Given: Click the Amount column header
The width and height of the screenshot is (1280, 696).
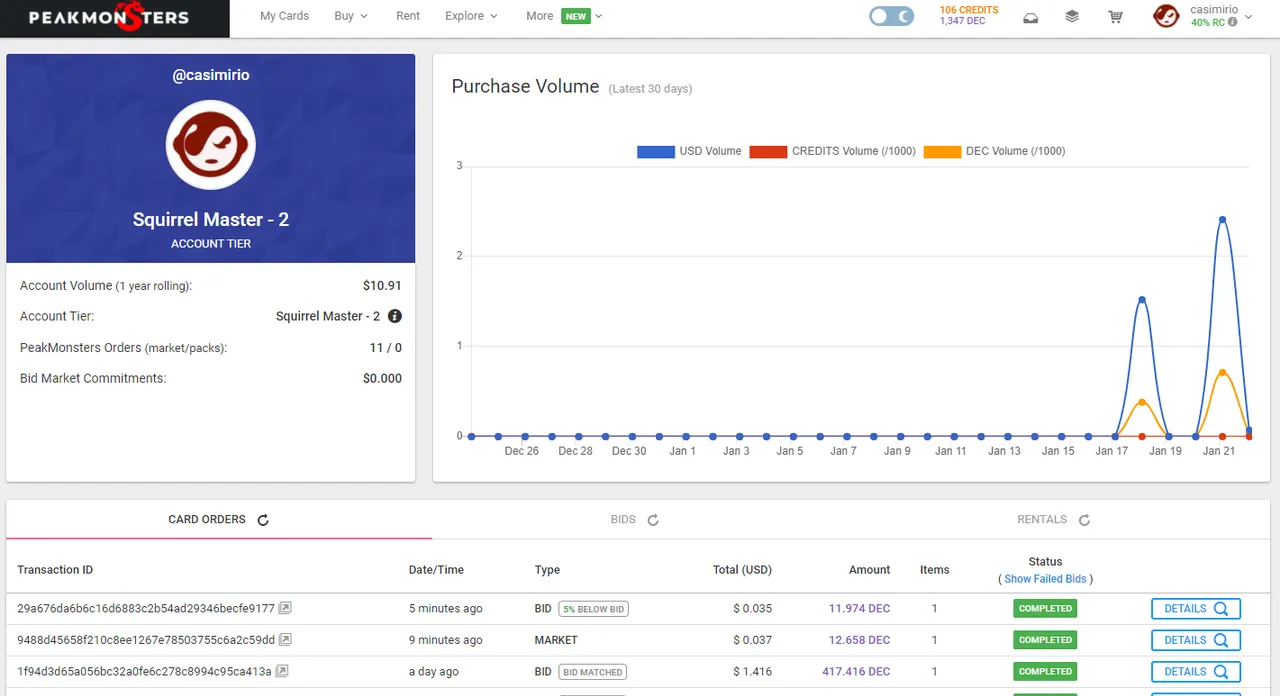Looking at the screenshot, I should pos(869,570).
